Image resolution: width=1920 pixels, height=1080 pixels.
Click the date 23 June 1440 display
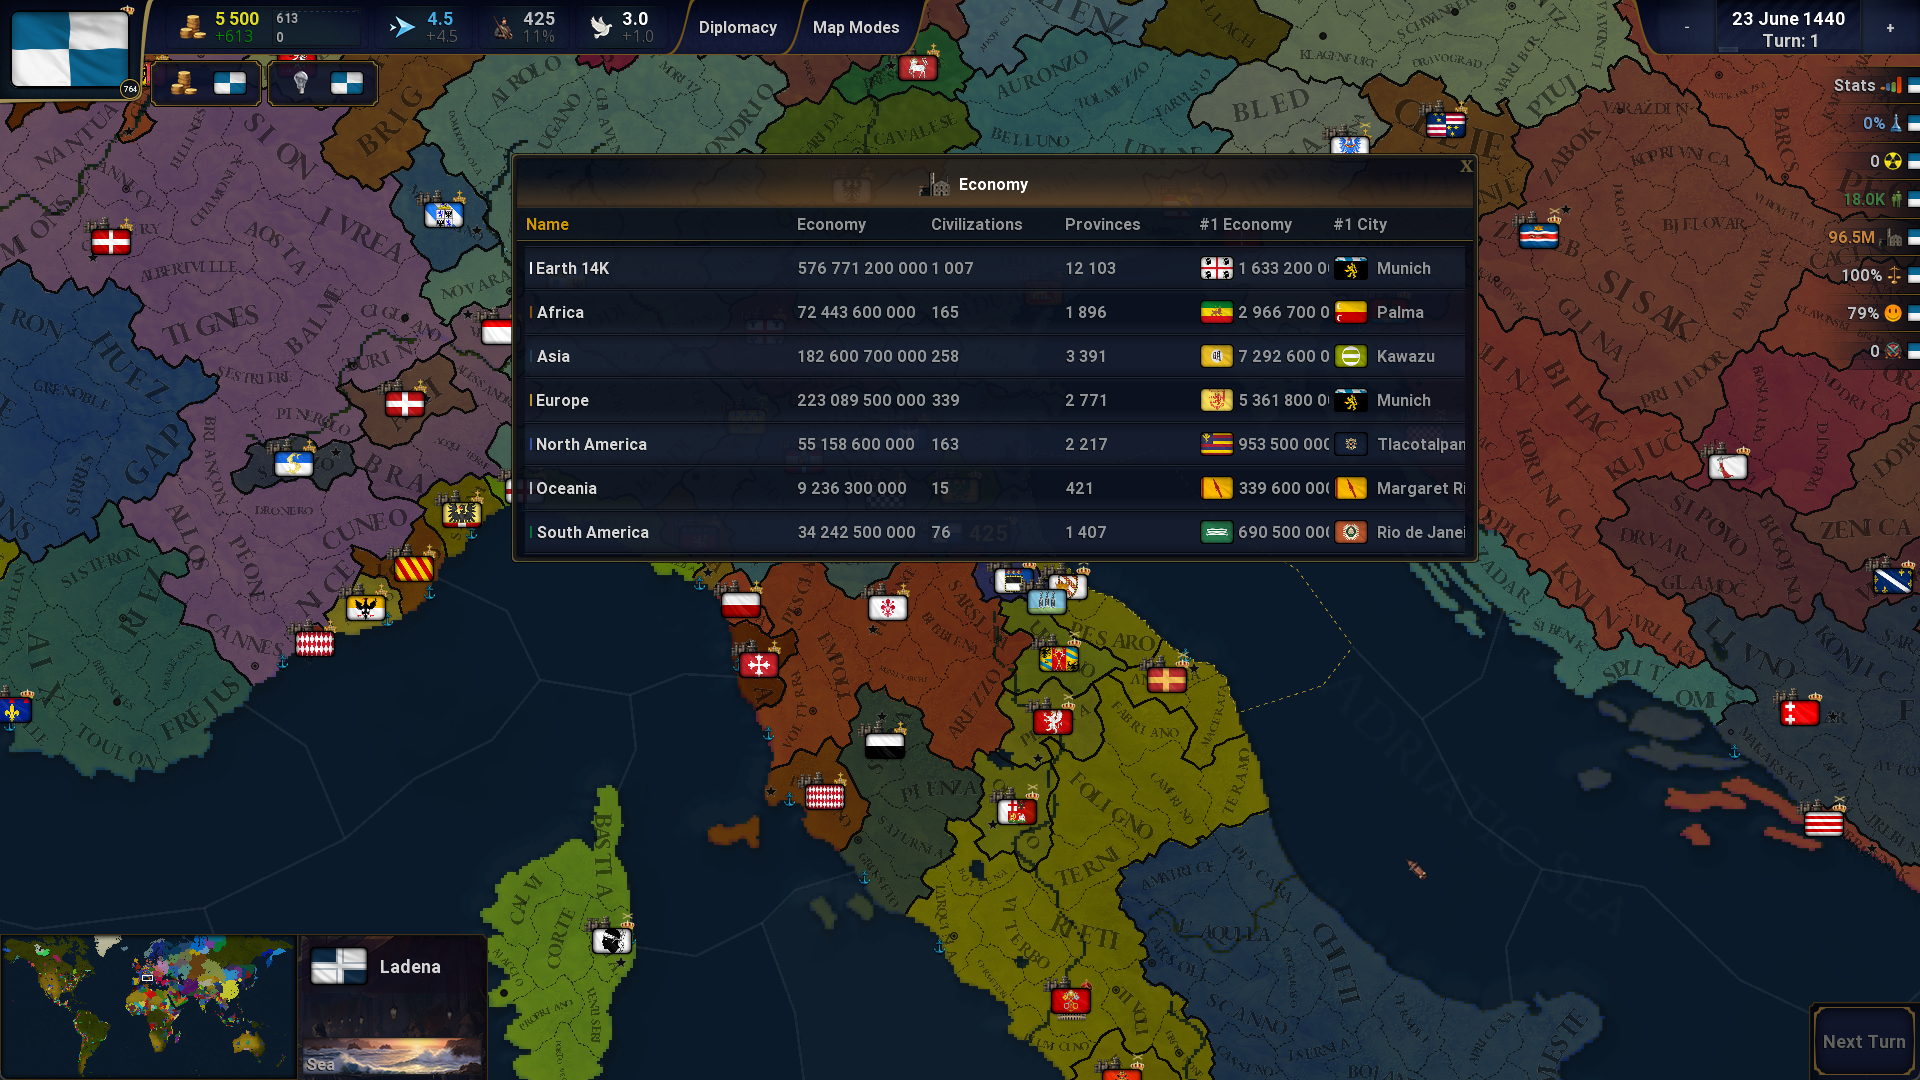pos(1788,18)
